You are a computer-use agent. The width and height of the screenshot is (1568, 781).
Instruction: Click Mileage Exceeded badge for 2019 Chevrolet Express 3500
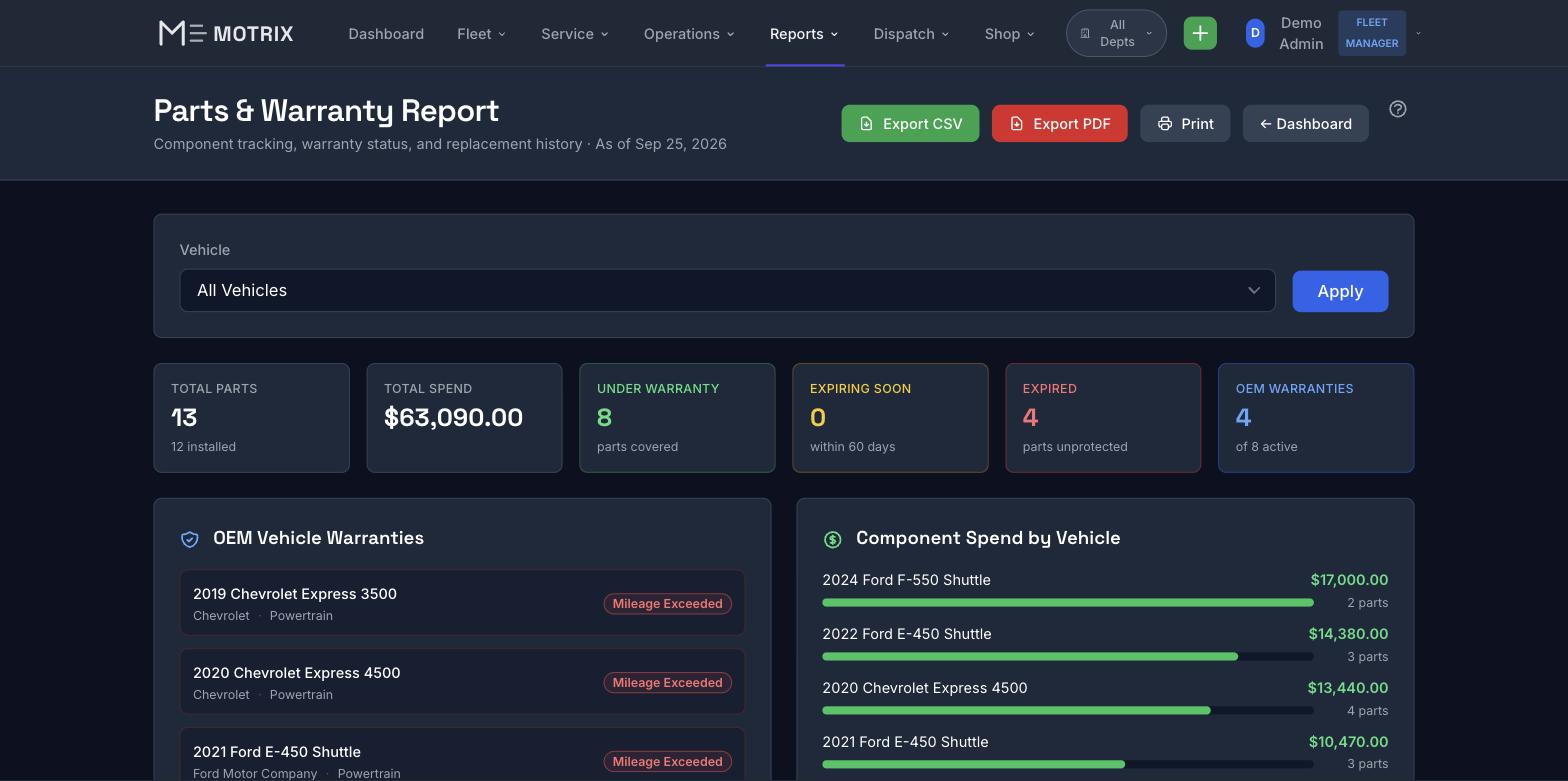click(667, 604)
